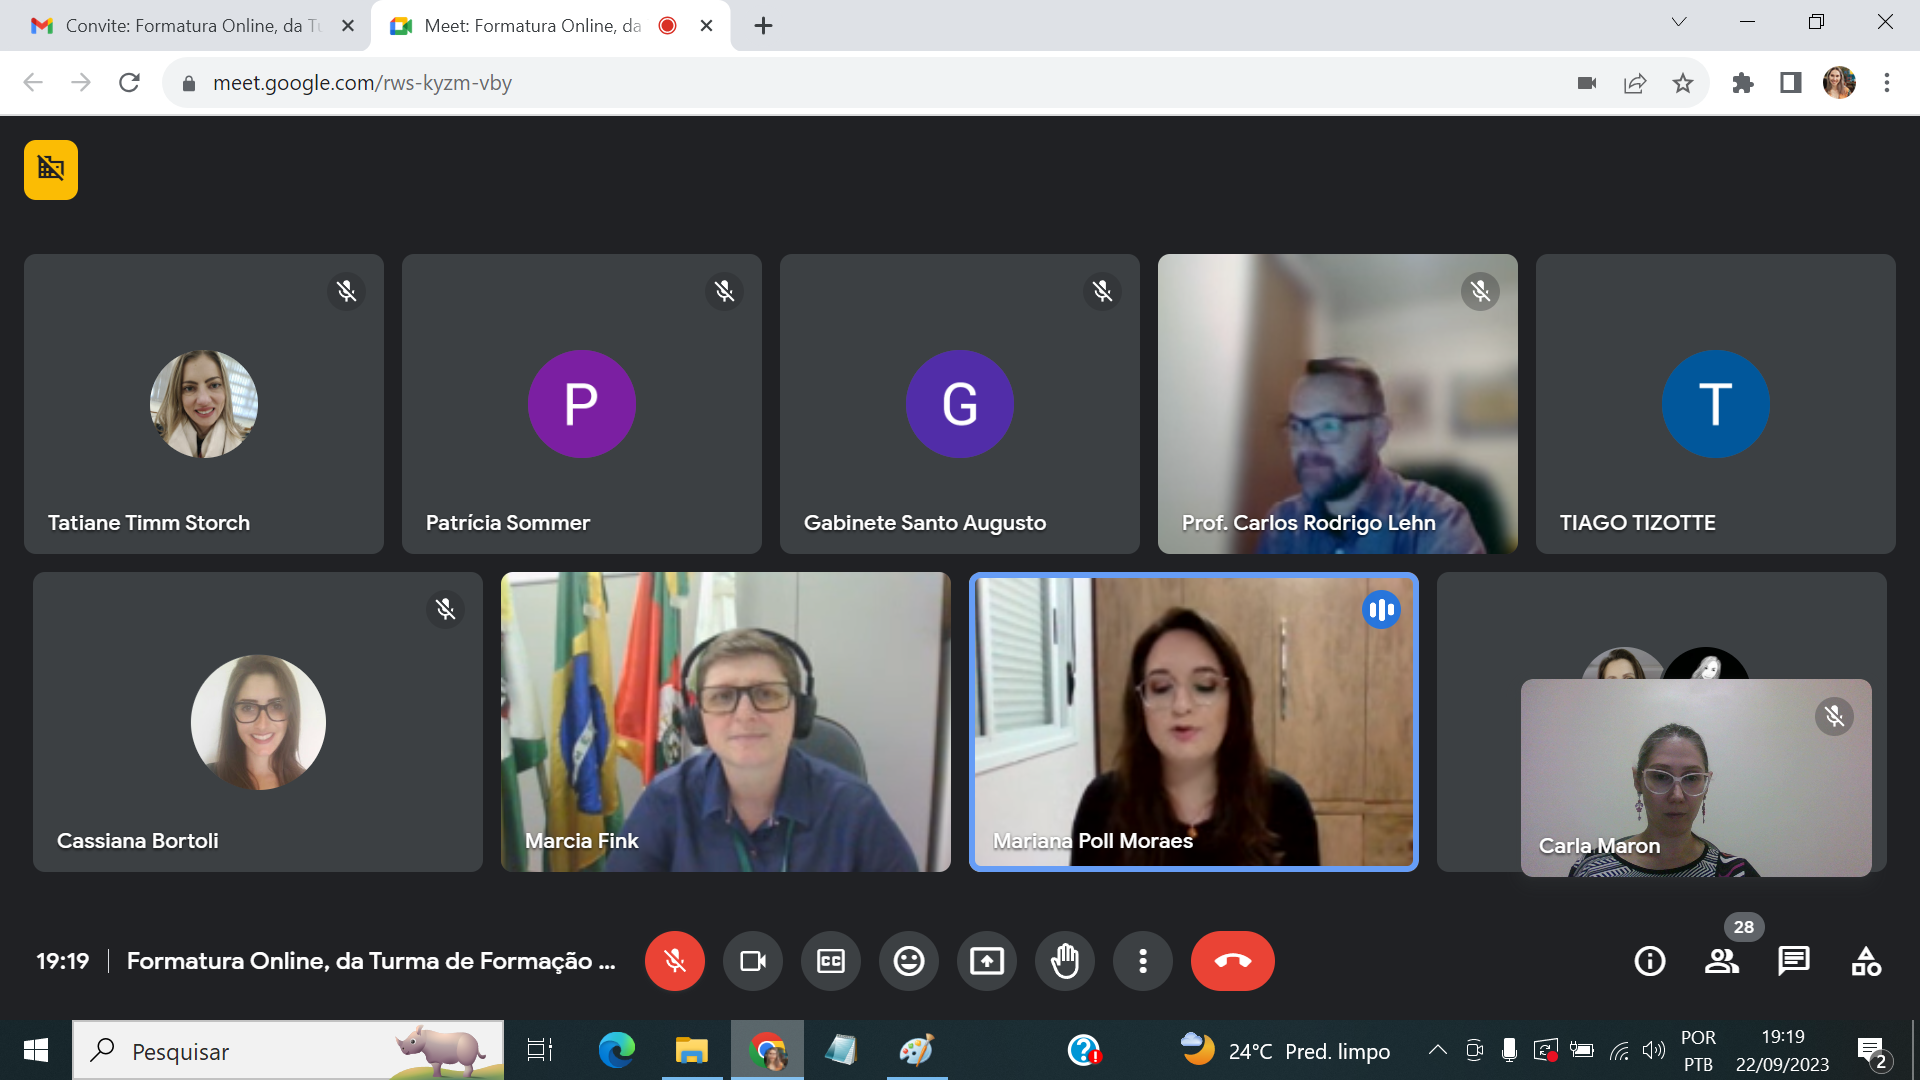Open the in-call chat panel
Image resolution: width=1920 pixels, height=1080 pixels.
click(x=1793, y=961)
